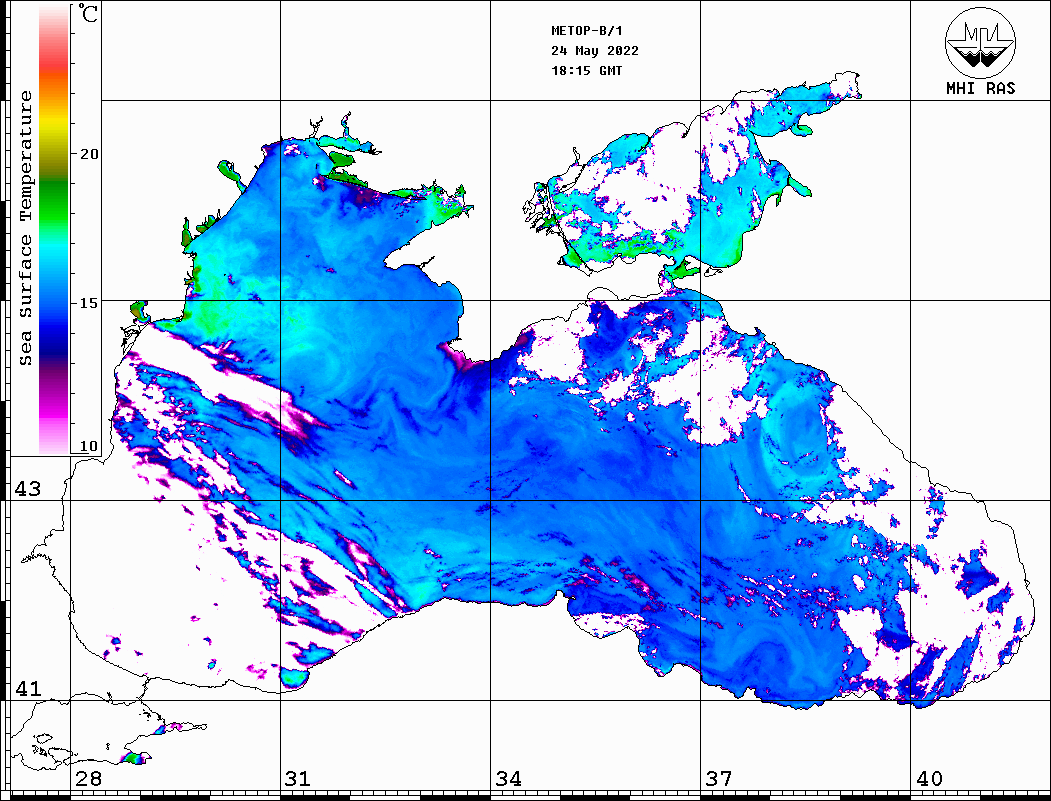Click the '10' value on color scale
Viewport: 1051px width, 801px height.
tap(89, 446)
